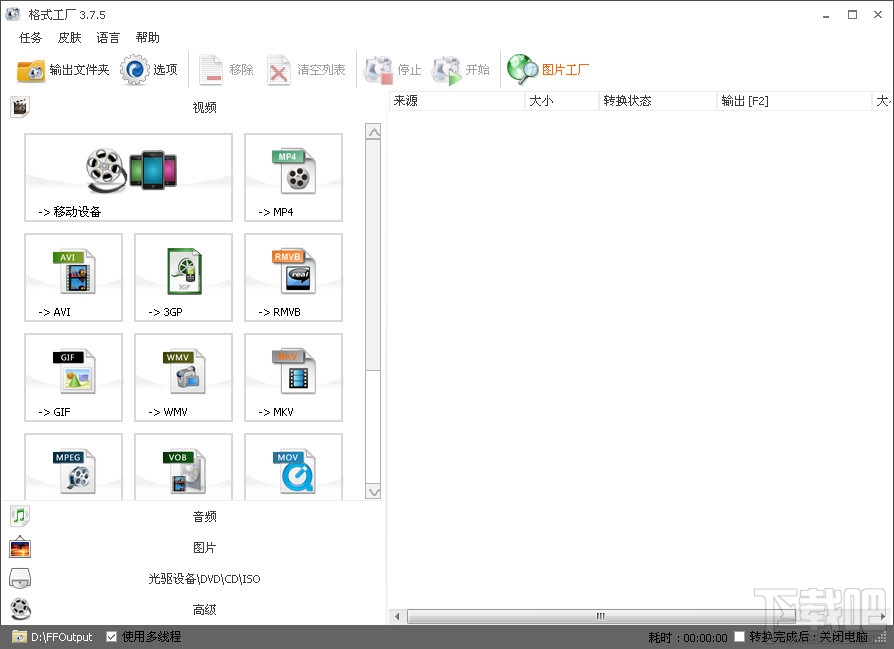Choose the -> WMV conversion tile

coord(184,378)
